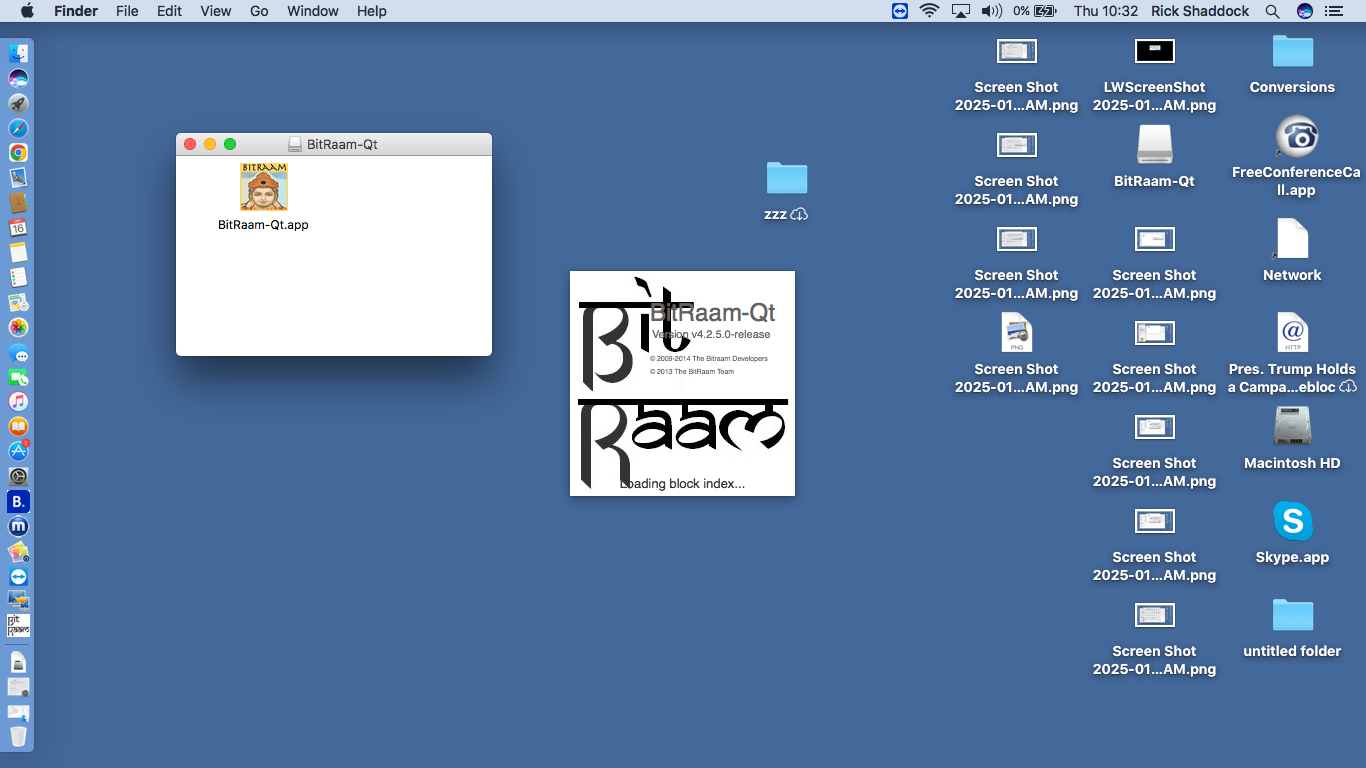Click Finder icon in the dock

(18, 54)
